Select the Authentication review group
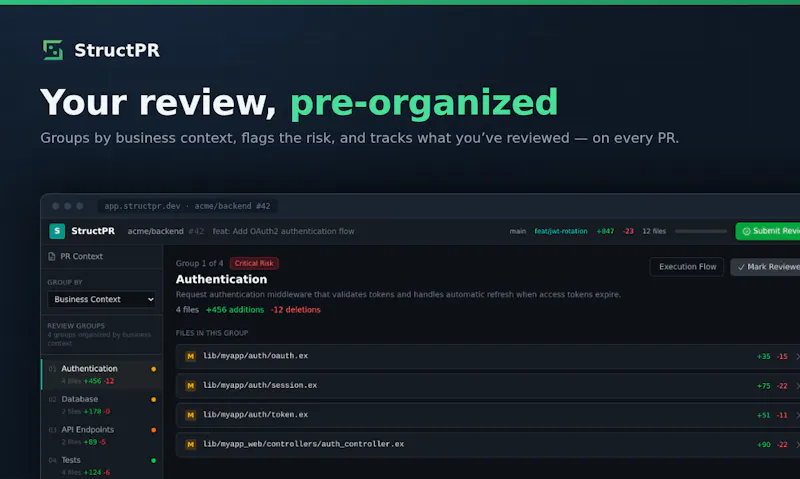This screenshot has width=800, height=479. (x=102, y=374)
